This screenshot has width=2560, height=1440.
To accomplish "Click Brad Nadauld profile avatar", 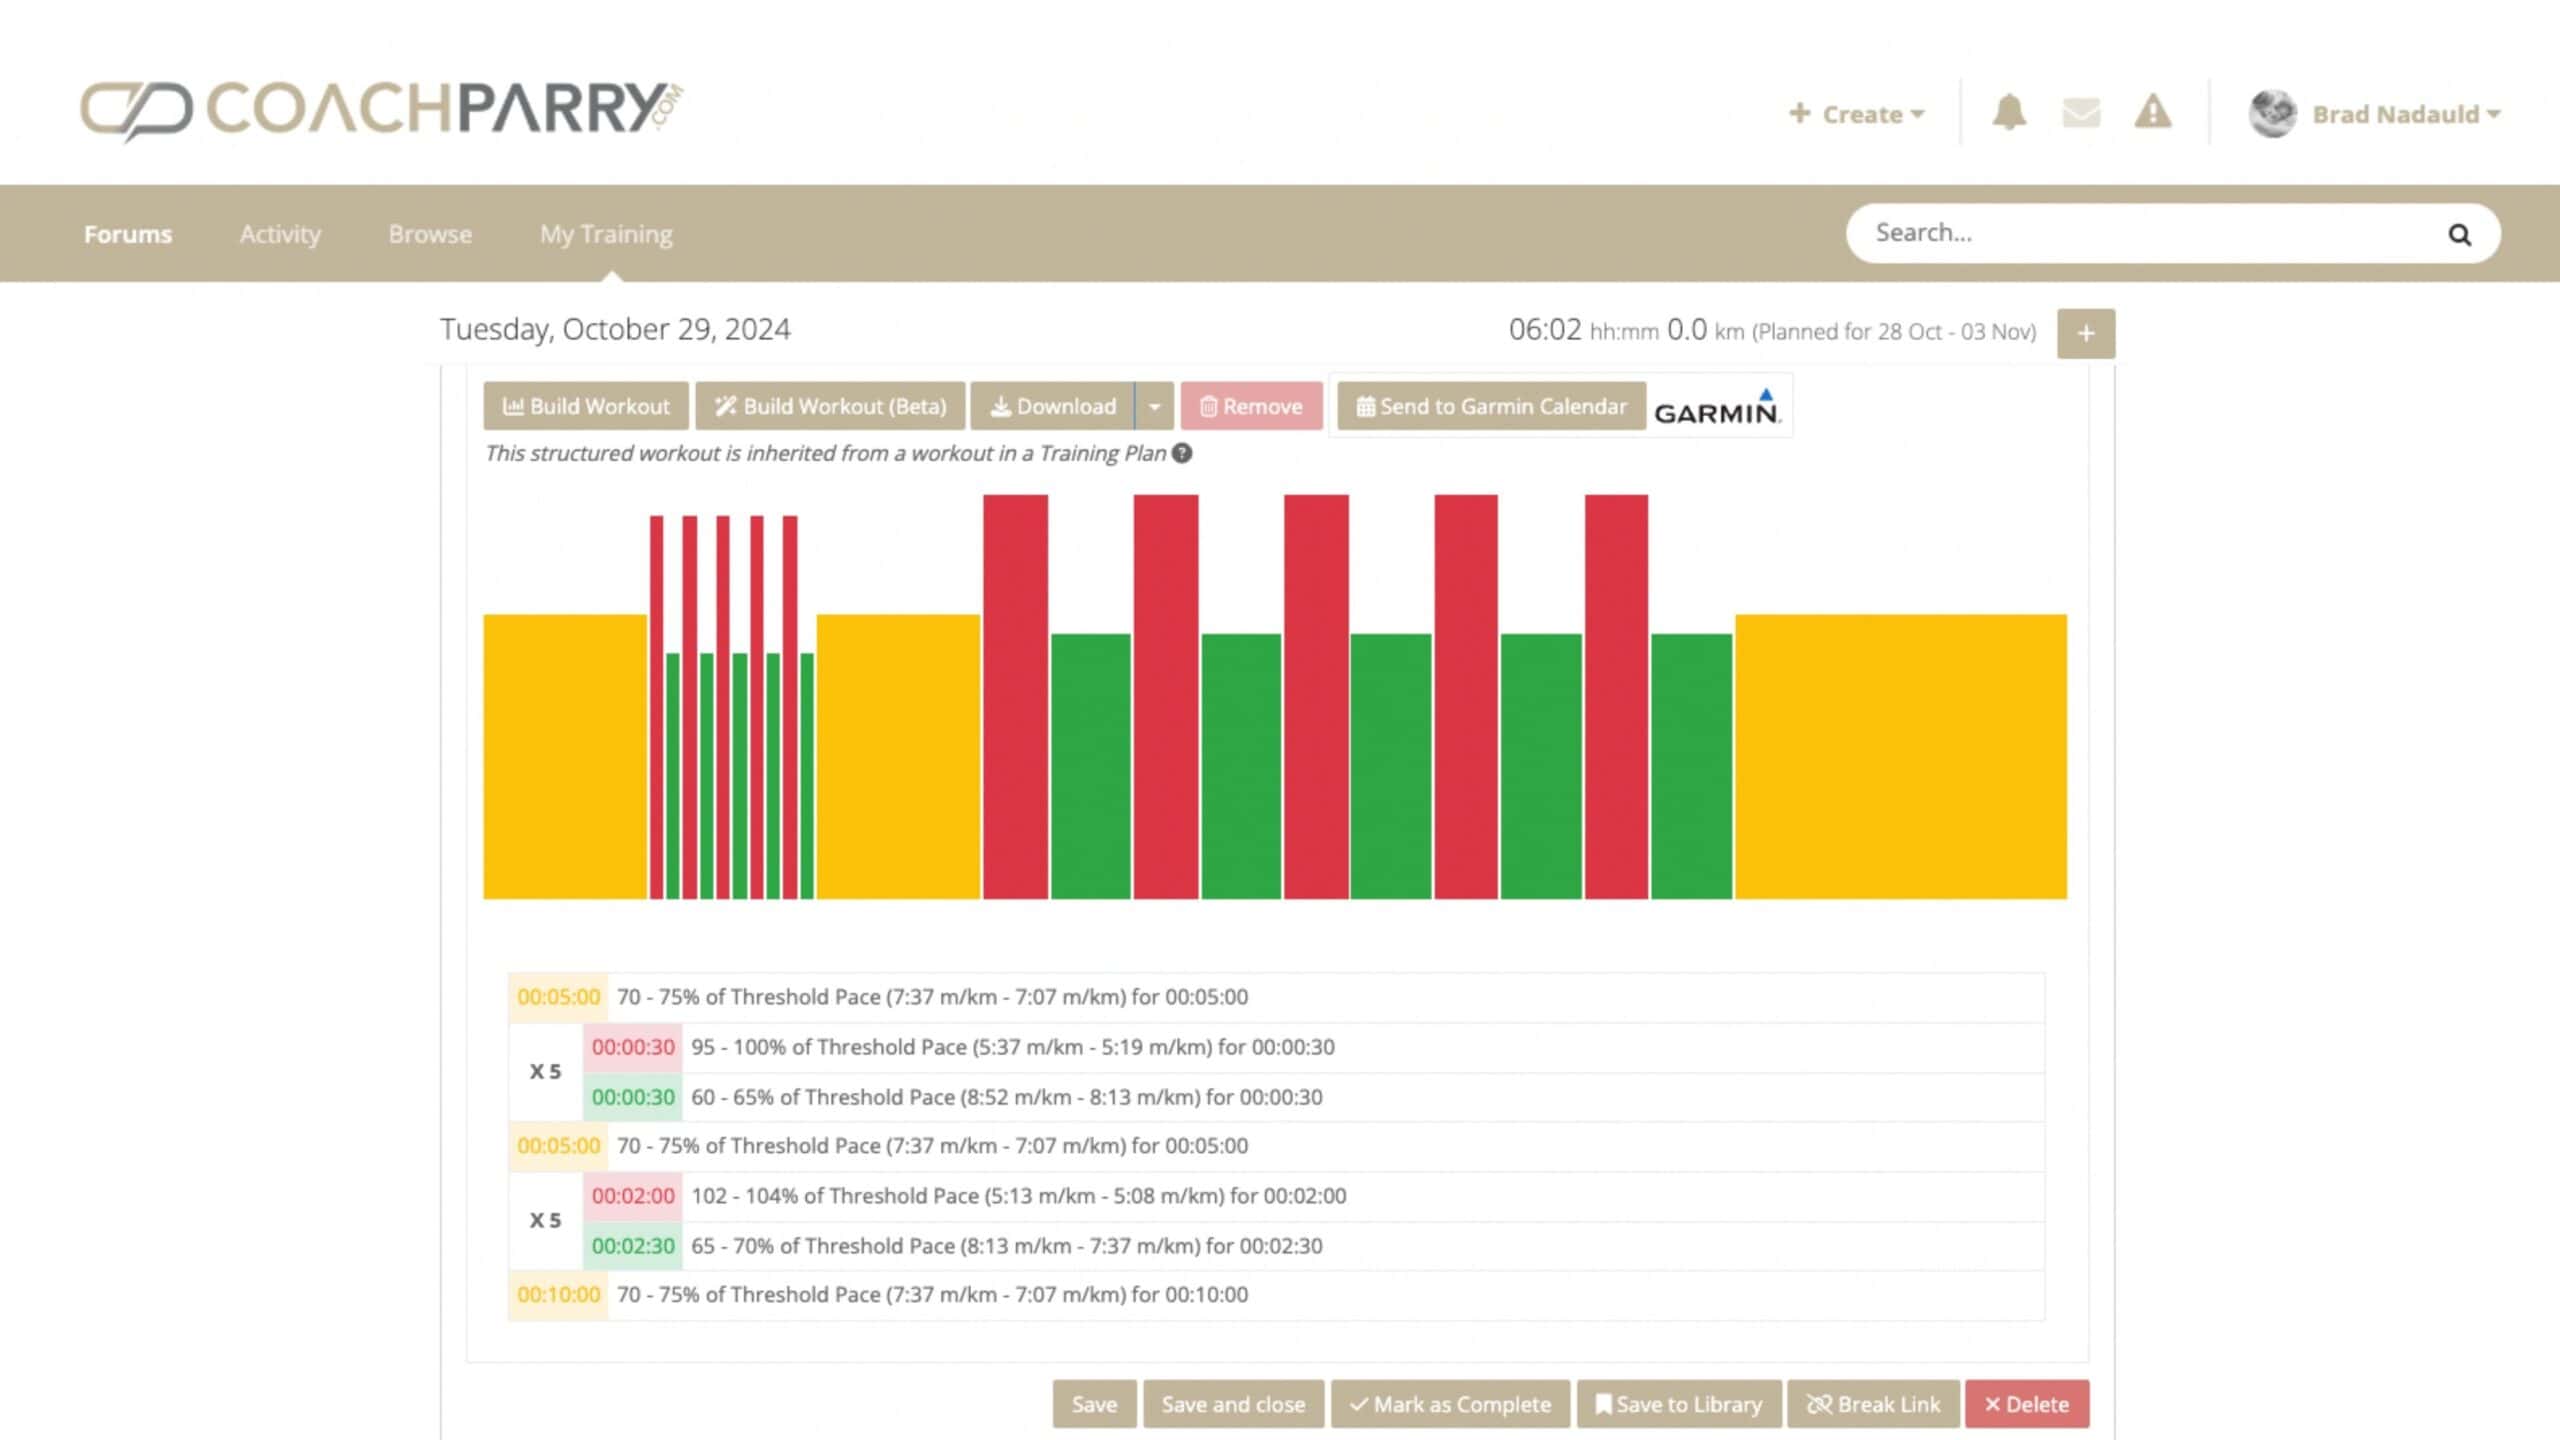I will [x=2272, y=113].
